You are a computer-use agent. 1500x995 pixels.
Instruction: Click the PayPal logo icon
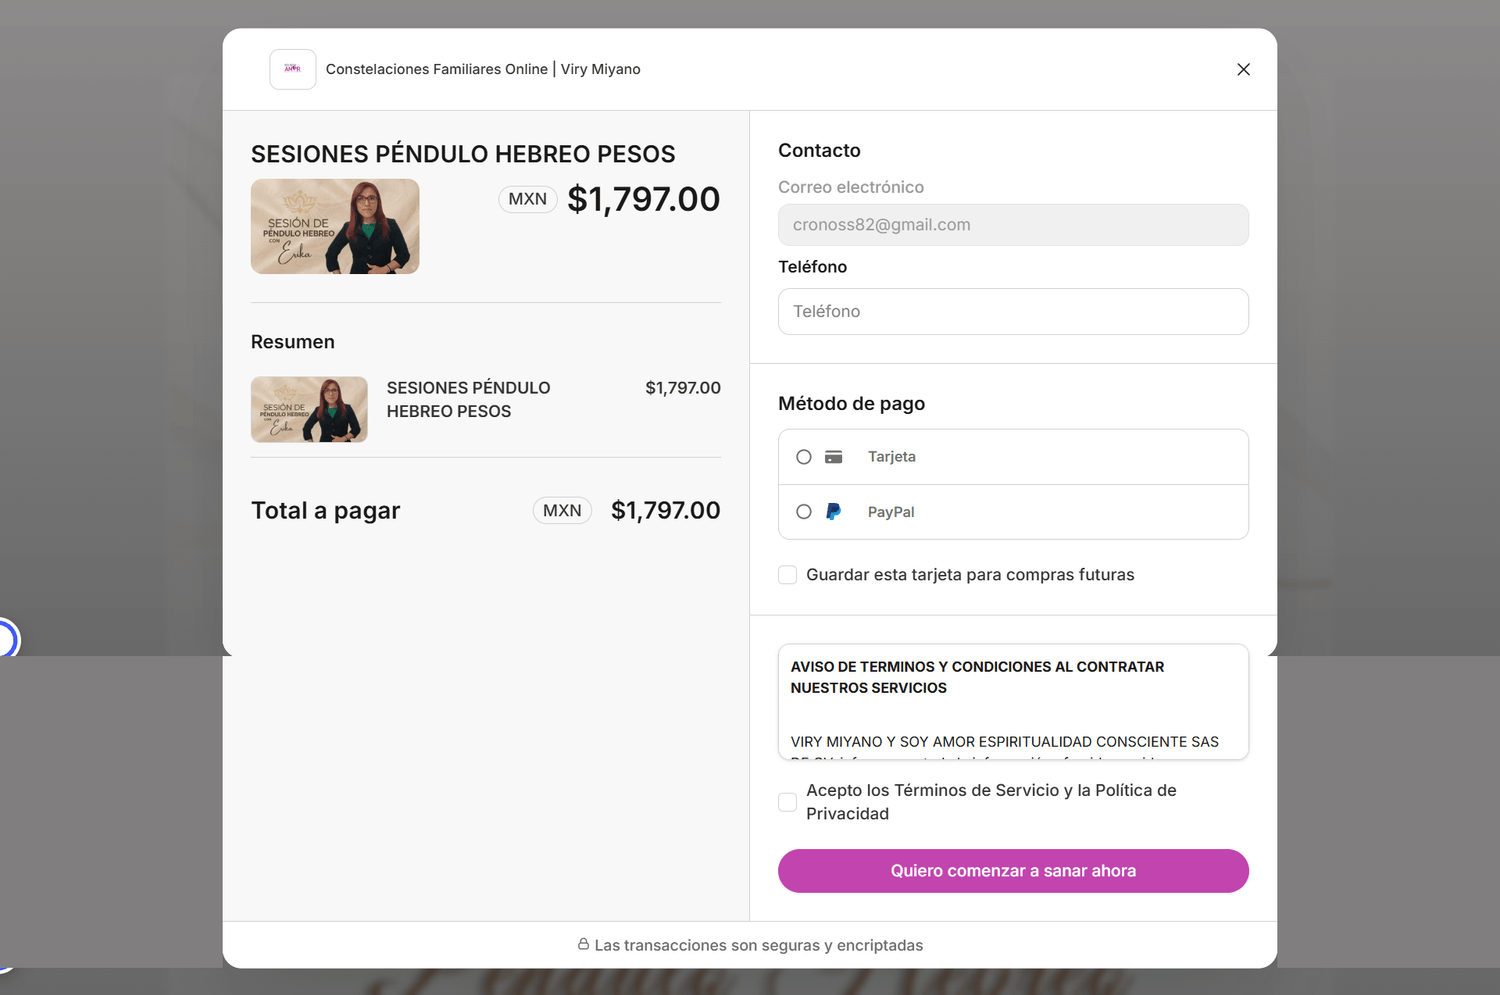pyautogui.click(x=833, y=512)
